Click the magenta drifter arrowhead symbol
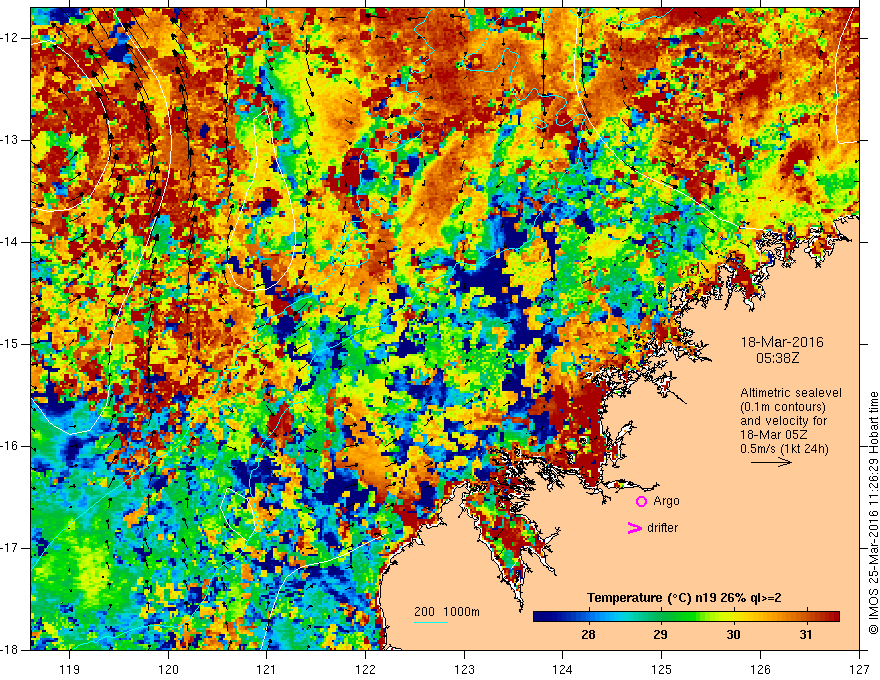Viewport: 880px width, 680px height. (x=634, y=528)
